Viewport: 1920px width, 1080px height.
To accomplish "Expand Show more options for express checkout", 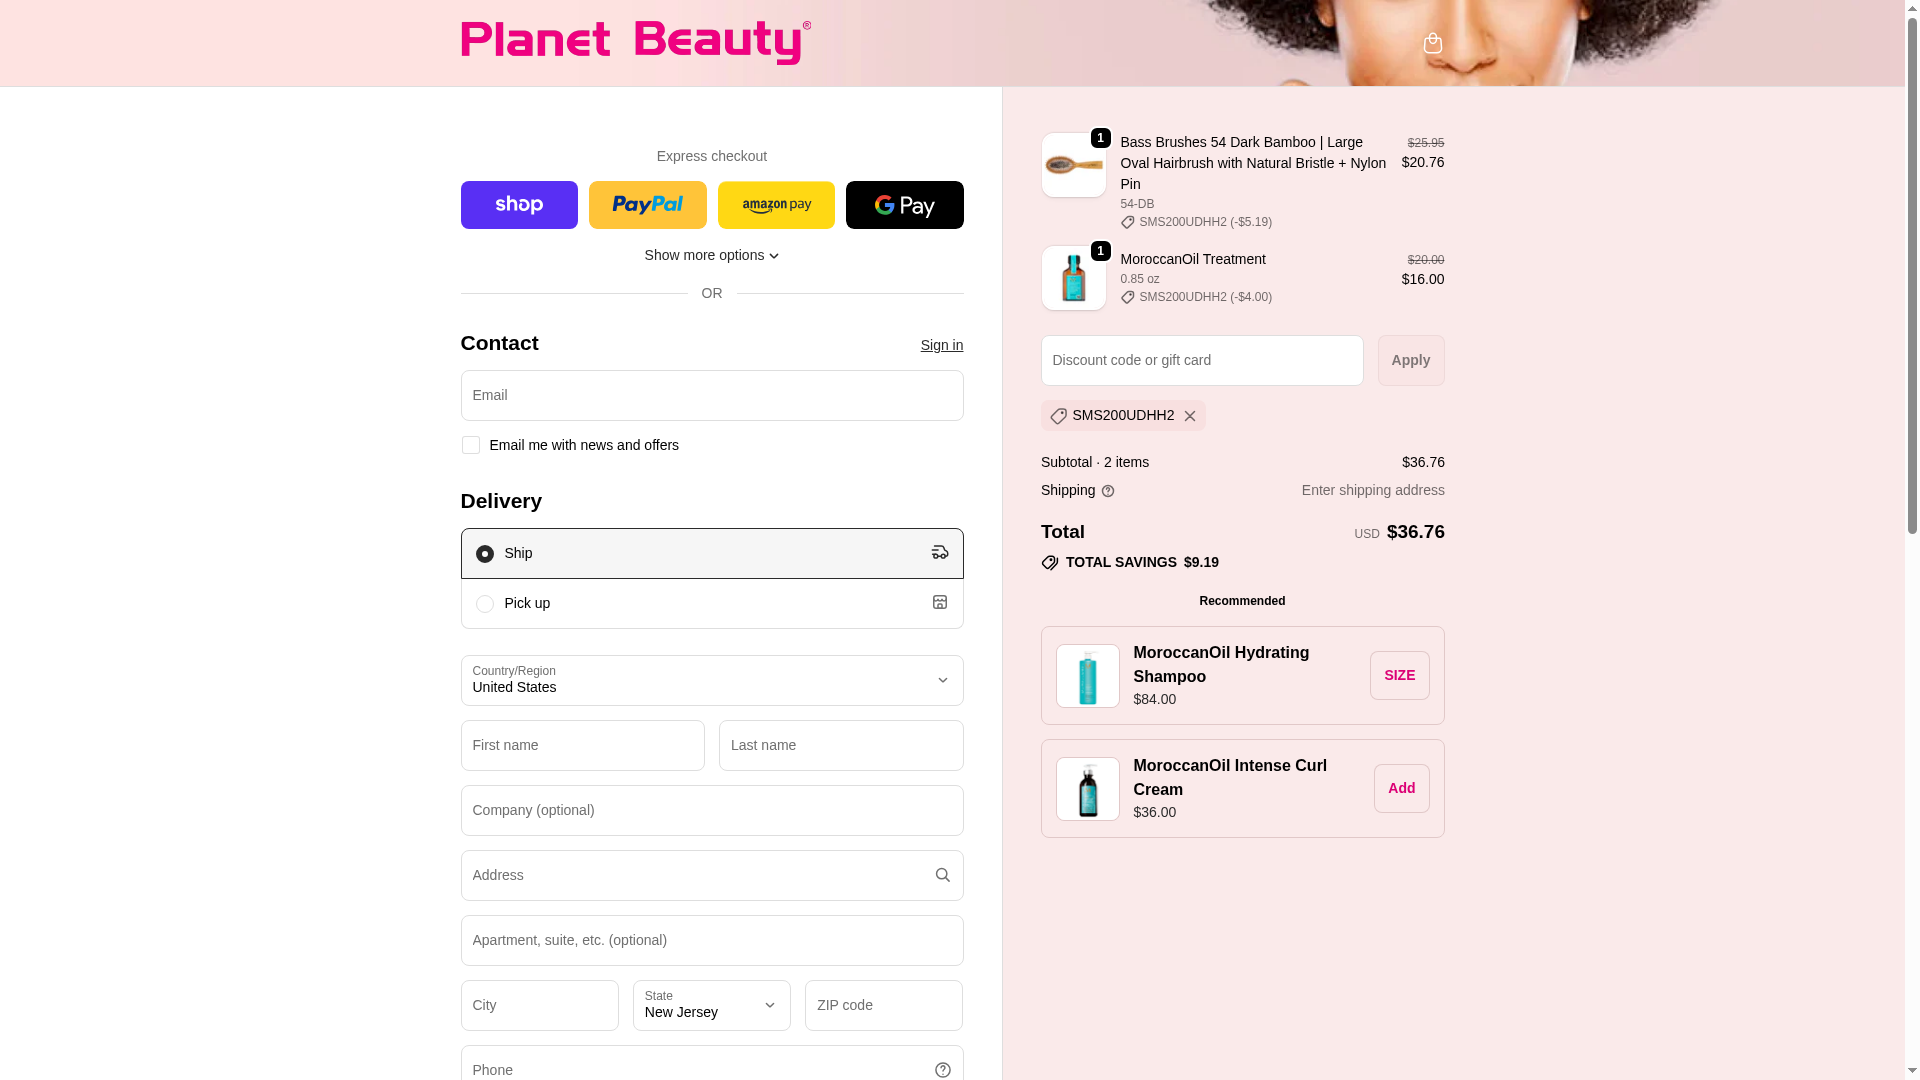I will [x=712, y=255].
